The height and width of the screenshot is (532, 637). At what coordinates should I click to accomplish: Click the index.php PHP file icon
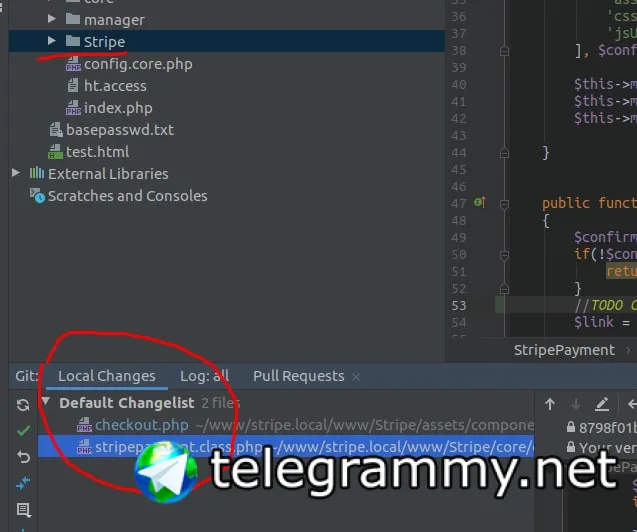click(x=73, y=108)
